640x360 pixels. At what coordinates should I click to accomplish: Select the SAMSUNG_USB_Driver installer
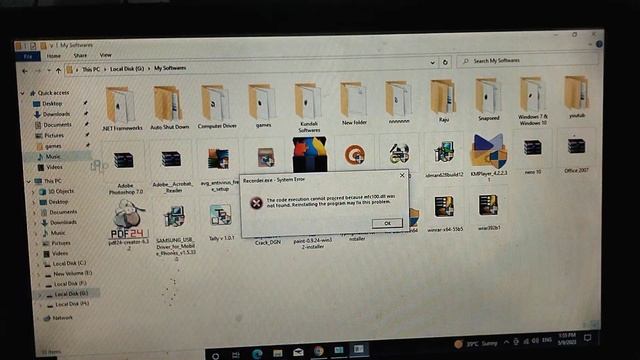tap(175, 232)
